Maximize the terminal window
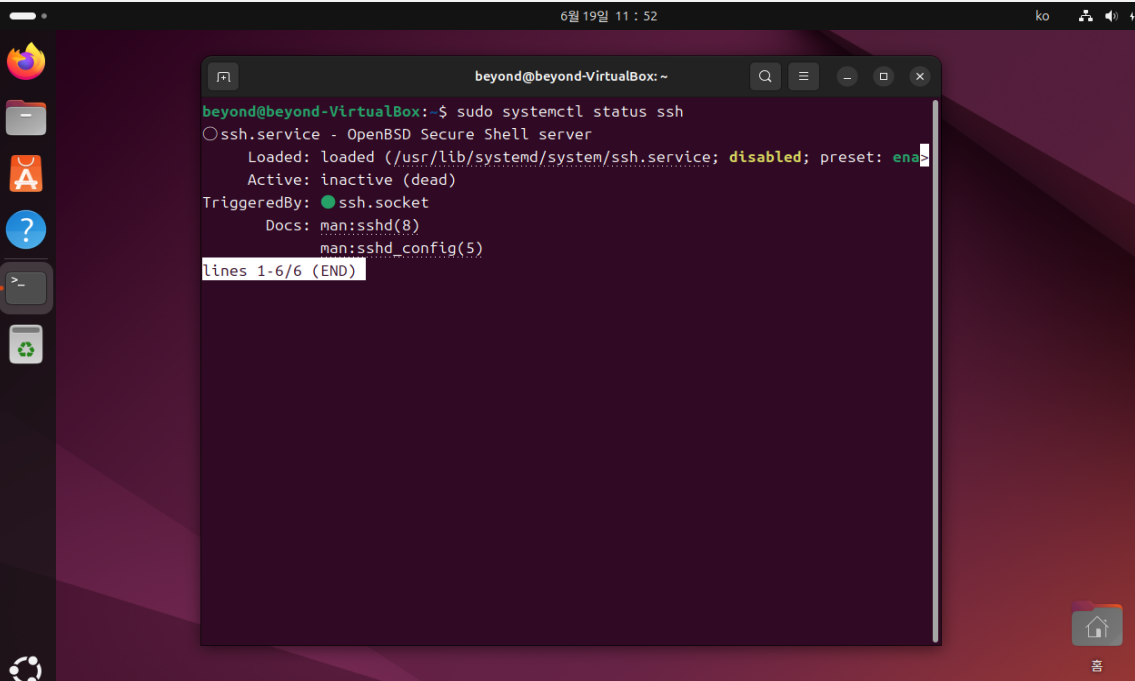 (883, 76)
